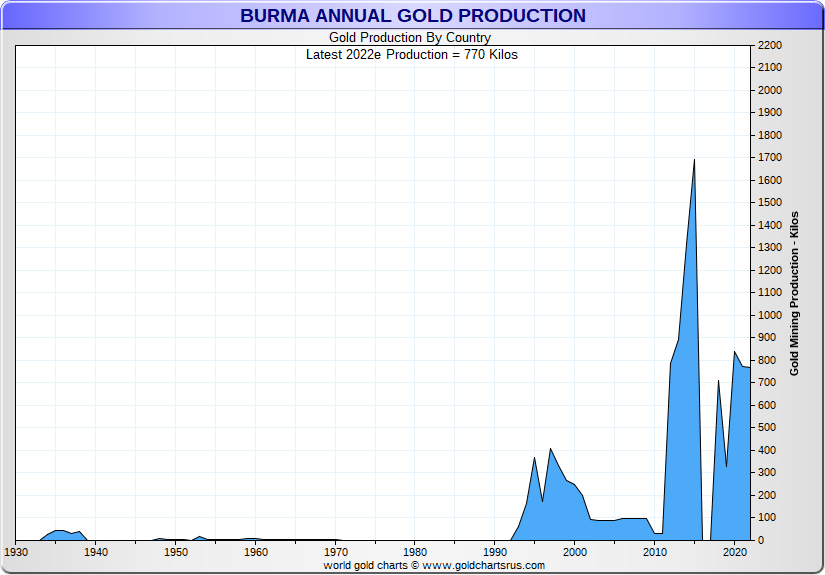Click the 1990 year label
Viewport: 825px width, 575px height.
pos(496,552)
